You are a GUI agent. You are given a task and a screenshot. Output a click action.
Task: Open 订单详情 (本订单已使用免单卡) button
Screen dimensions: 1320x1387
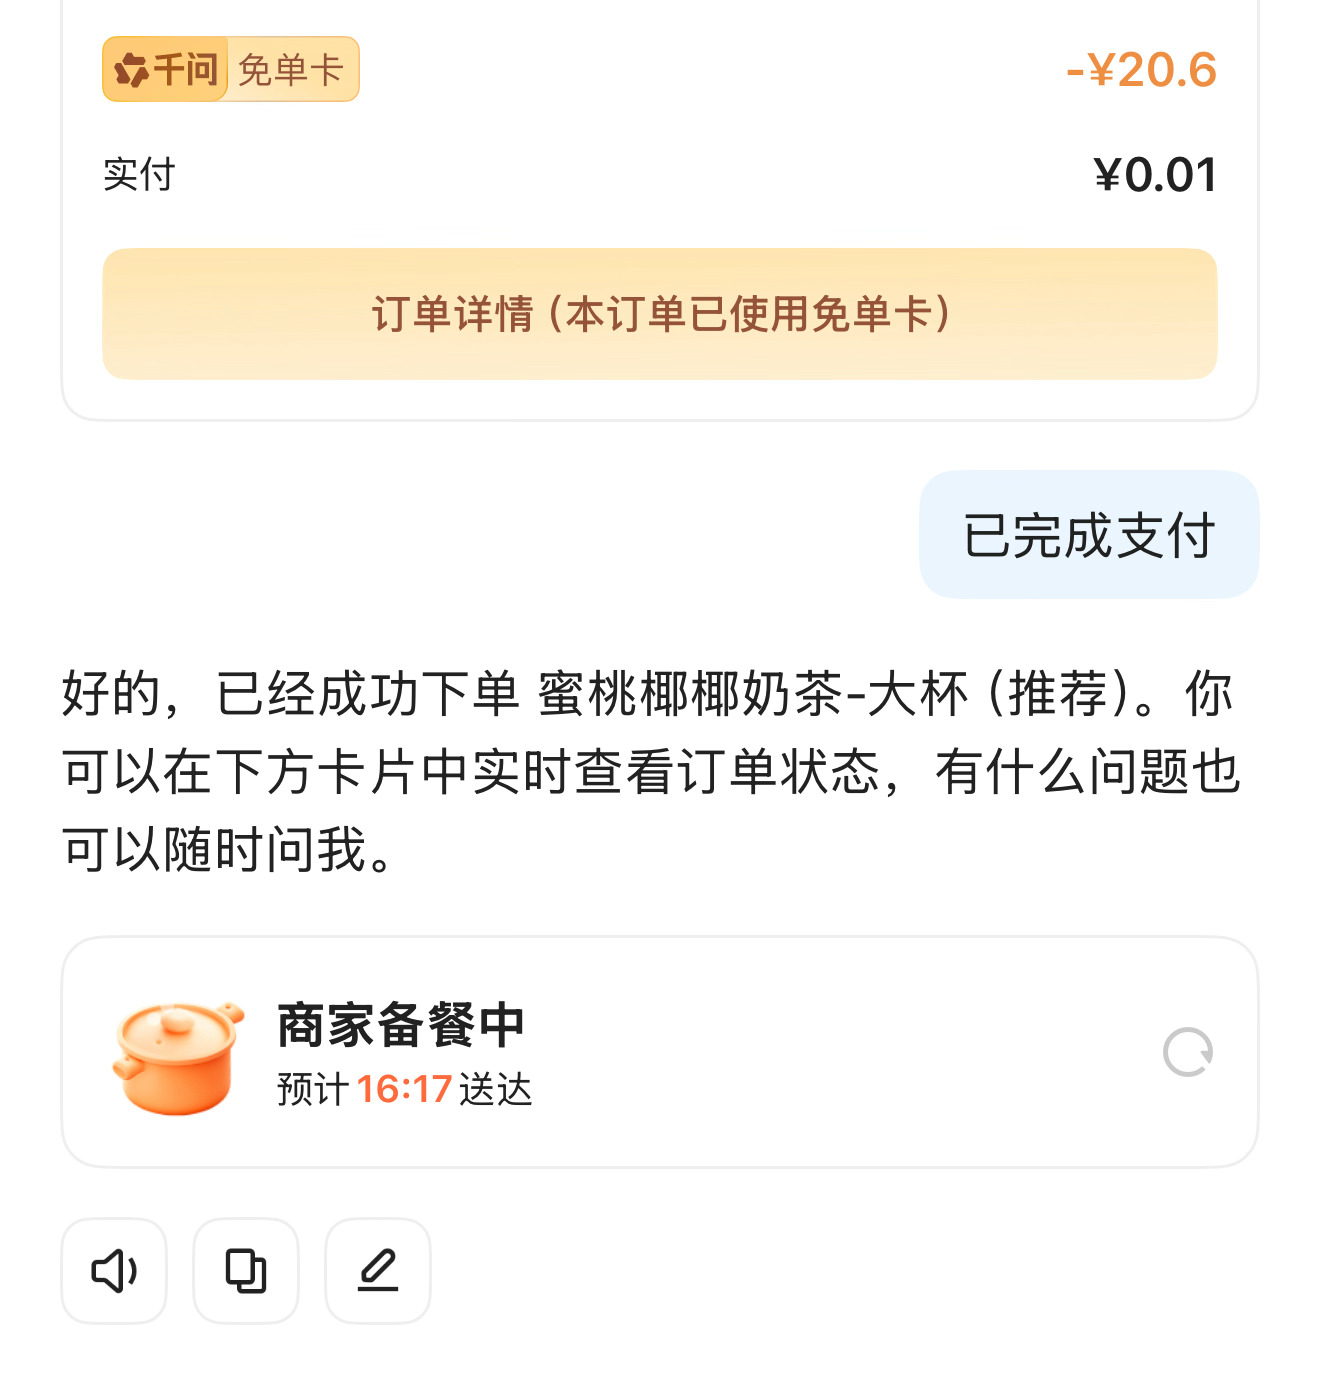[x=660, y=314]
